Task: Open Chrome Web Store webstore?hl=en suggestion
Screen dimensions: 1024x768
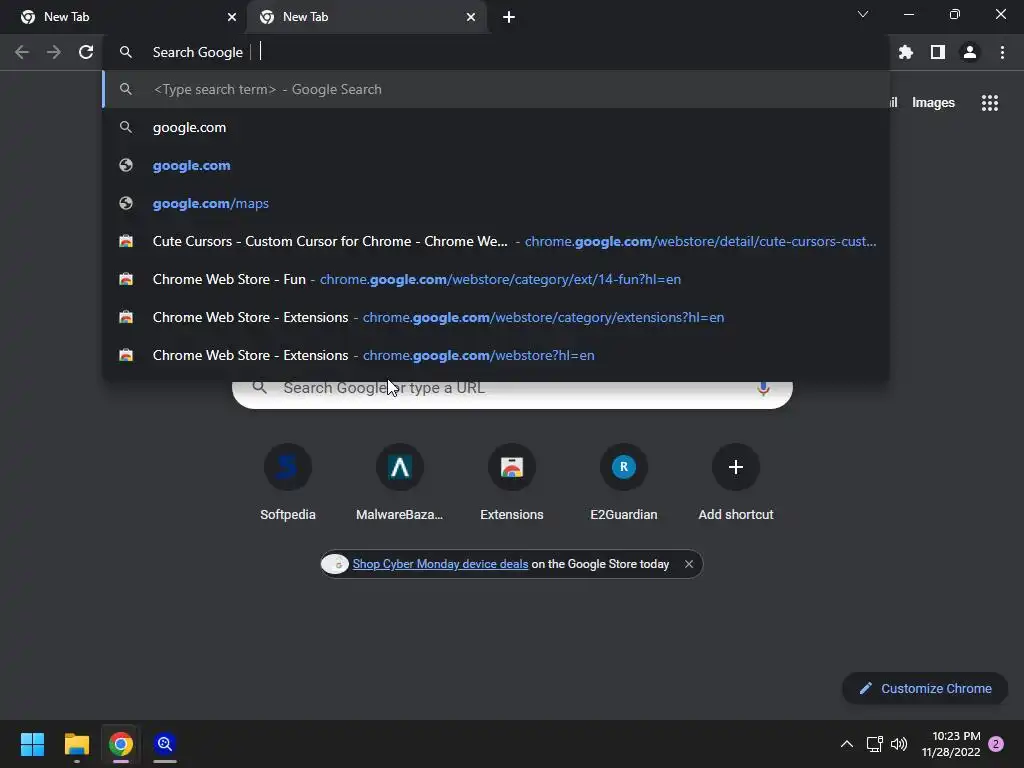Action: click(496, 355)
